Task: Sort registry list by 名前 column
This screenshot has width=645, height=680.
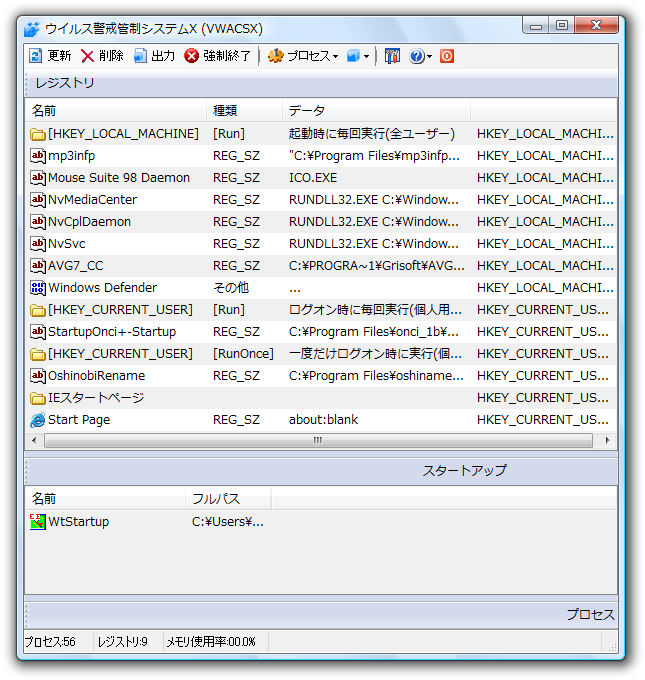Action: 116,111
